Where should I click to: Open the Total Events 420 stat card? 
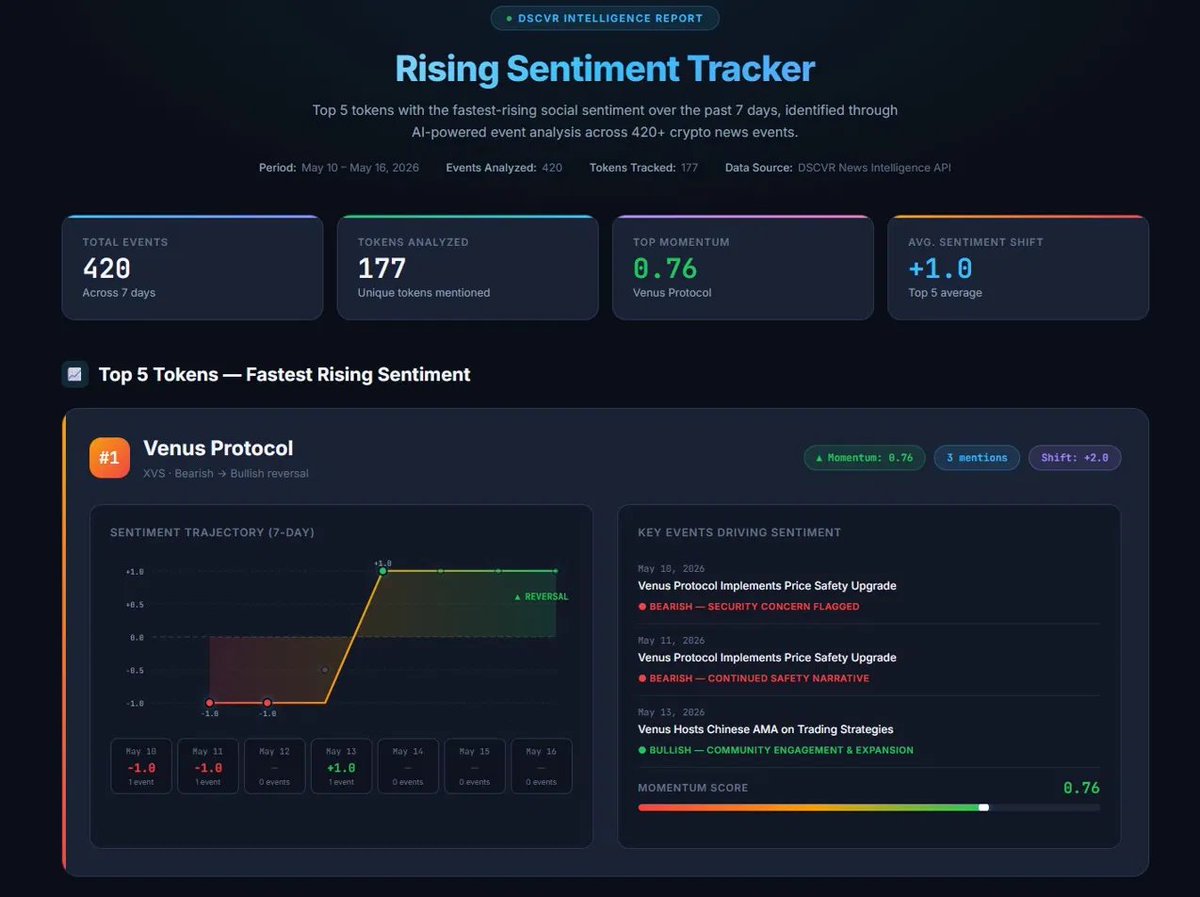(x=193, y=267)
